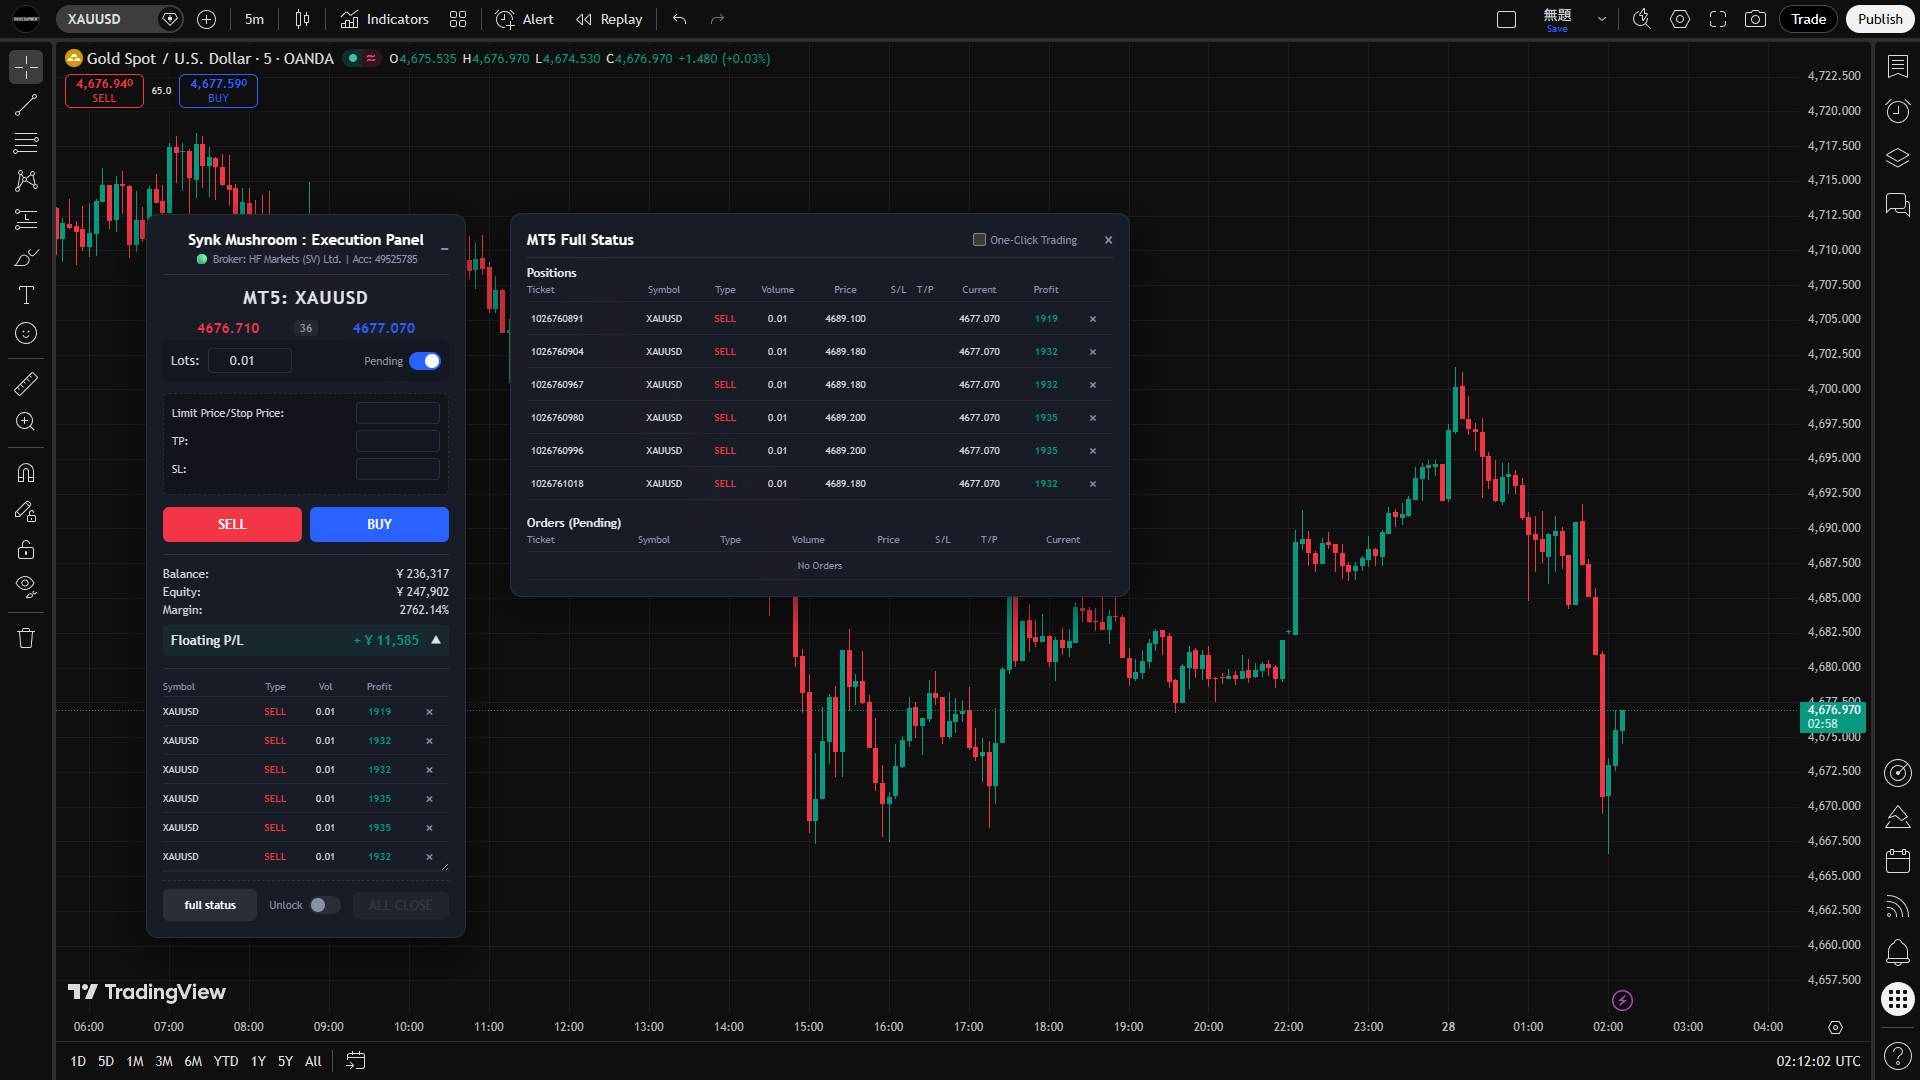Click the full status button

[210, 905]
